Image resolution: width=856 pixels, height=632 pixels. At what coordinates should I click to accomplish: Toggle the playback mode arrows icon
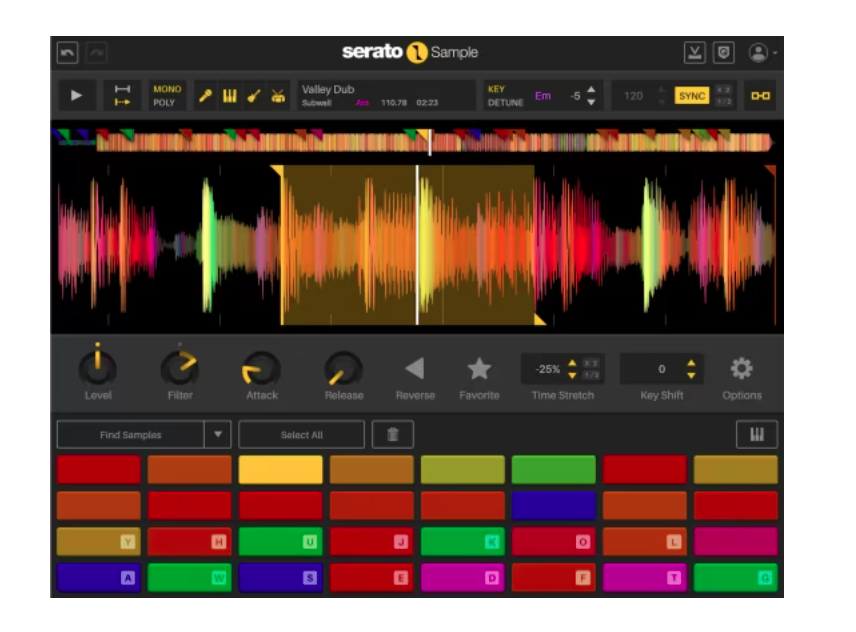click(x=122, y=96)
